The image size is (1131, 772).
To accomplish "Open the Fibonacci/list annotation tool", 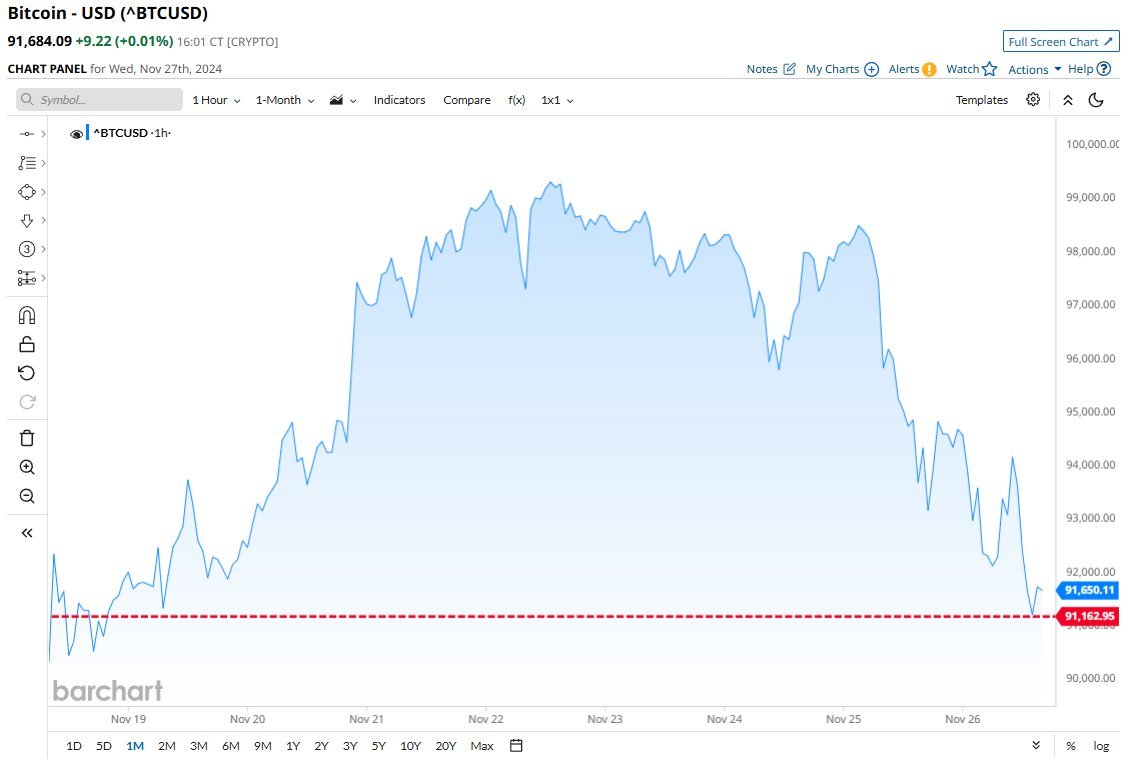I will (27, 163).
